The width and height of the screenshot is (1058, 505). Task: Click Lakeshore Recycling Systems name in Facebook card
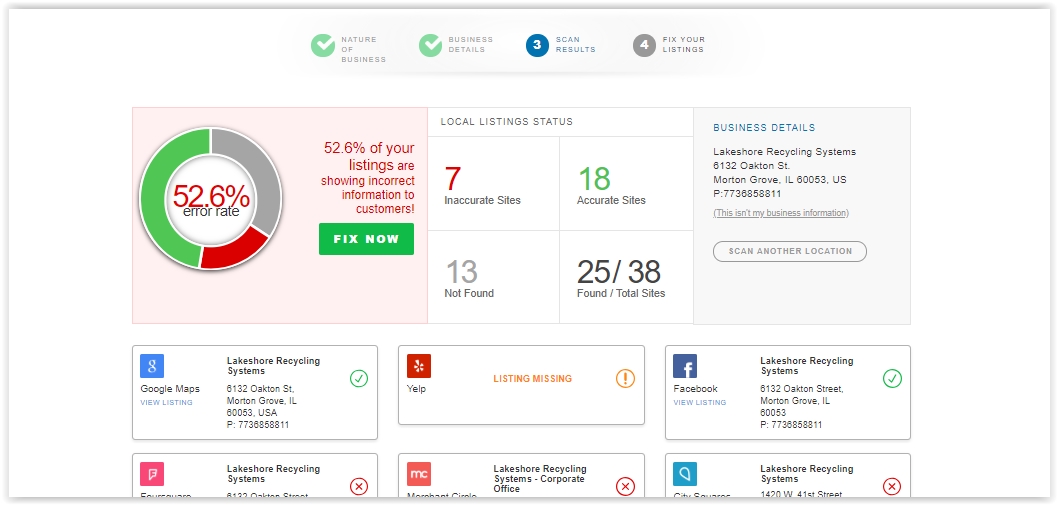[x=806, y=366]
